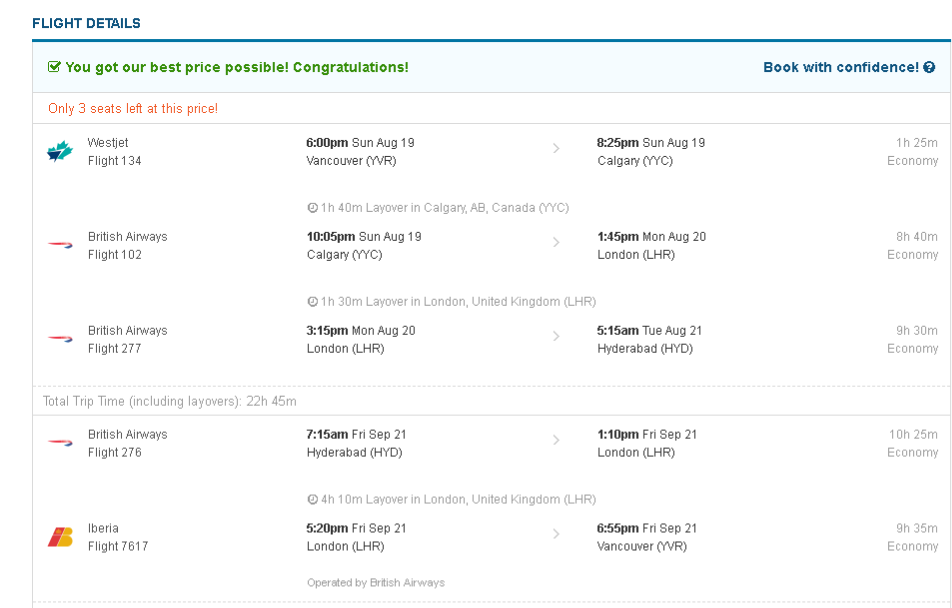Click clock icon on 1h 30m London layover

(312, 302)
